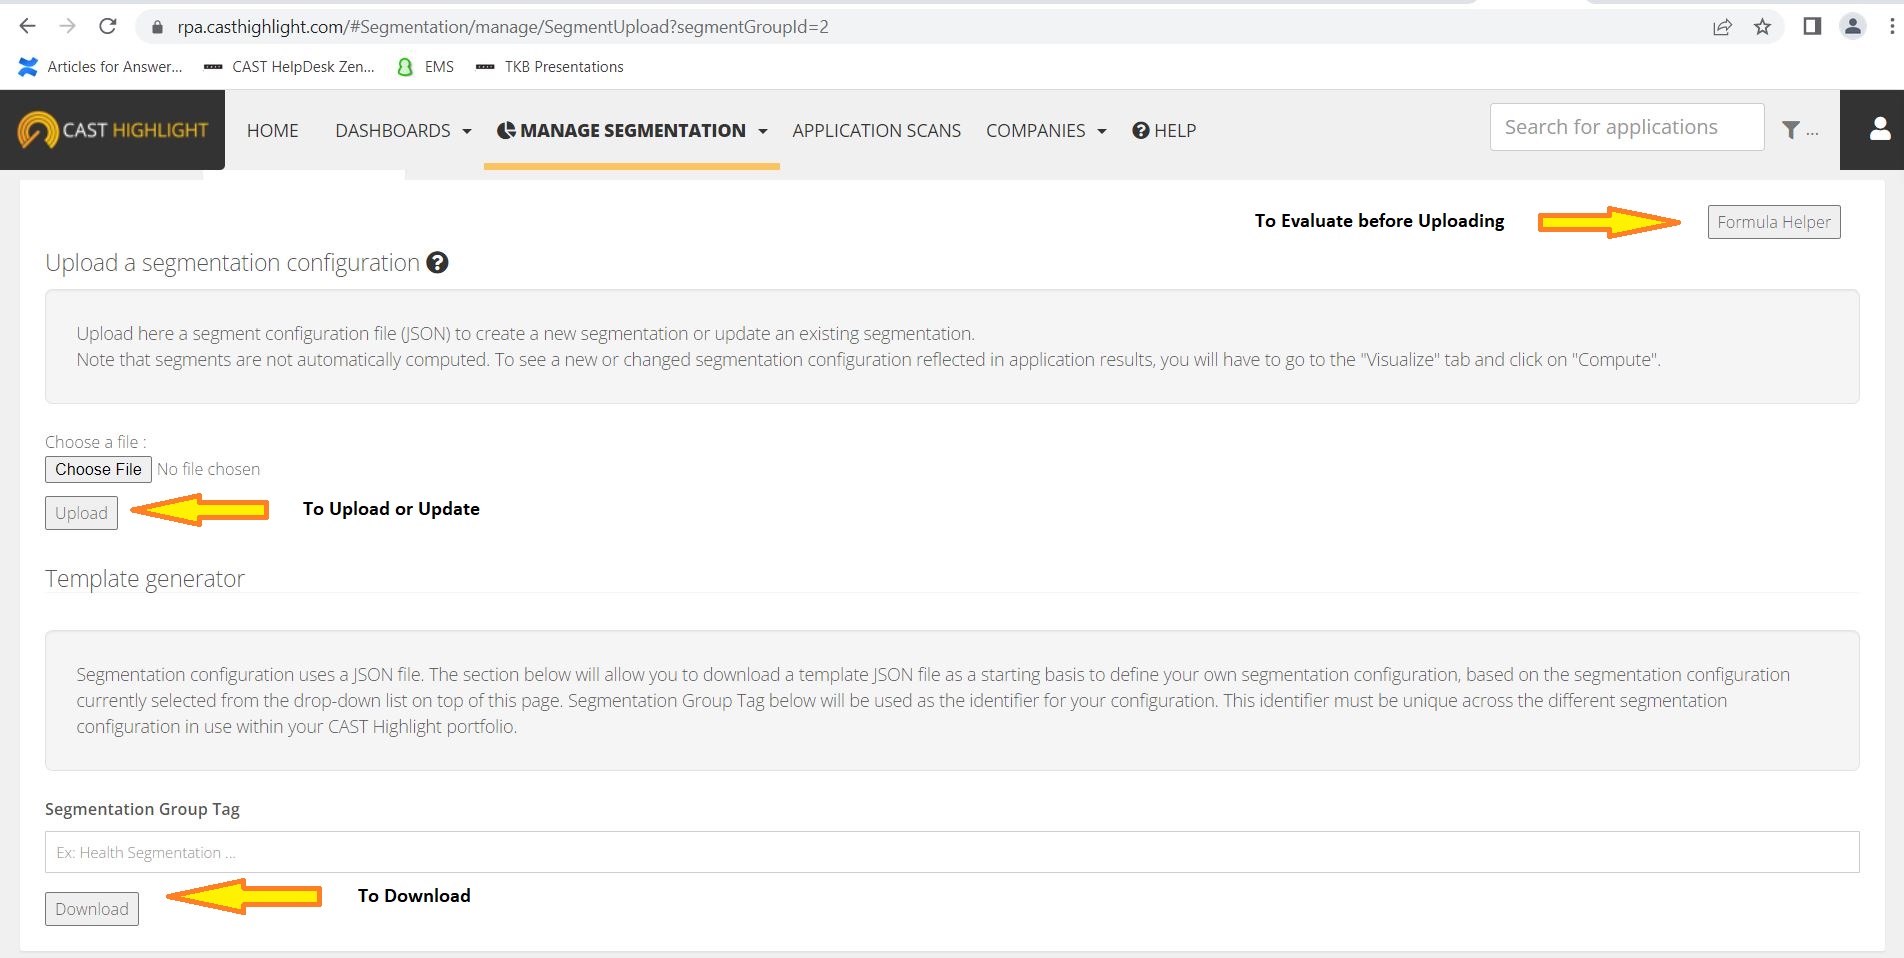
Task: Open browser side panel icon
Action: (x=1812, y=27)
